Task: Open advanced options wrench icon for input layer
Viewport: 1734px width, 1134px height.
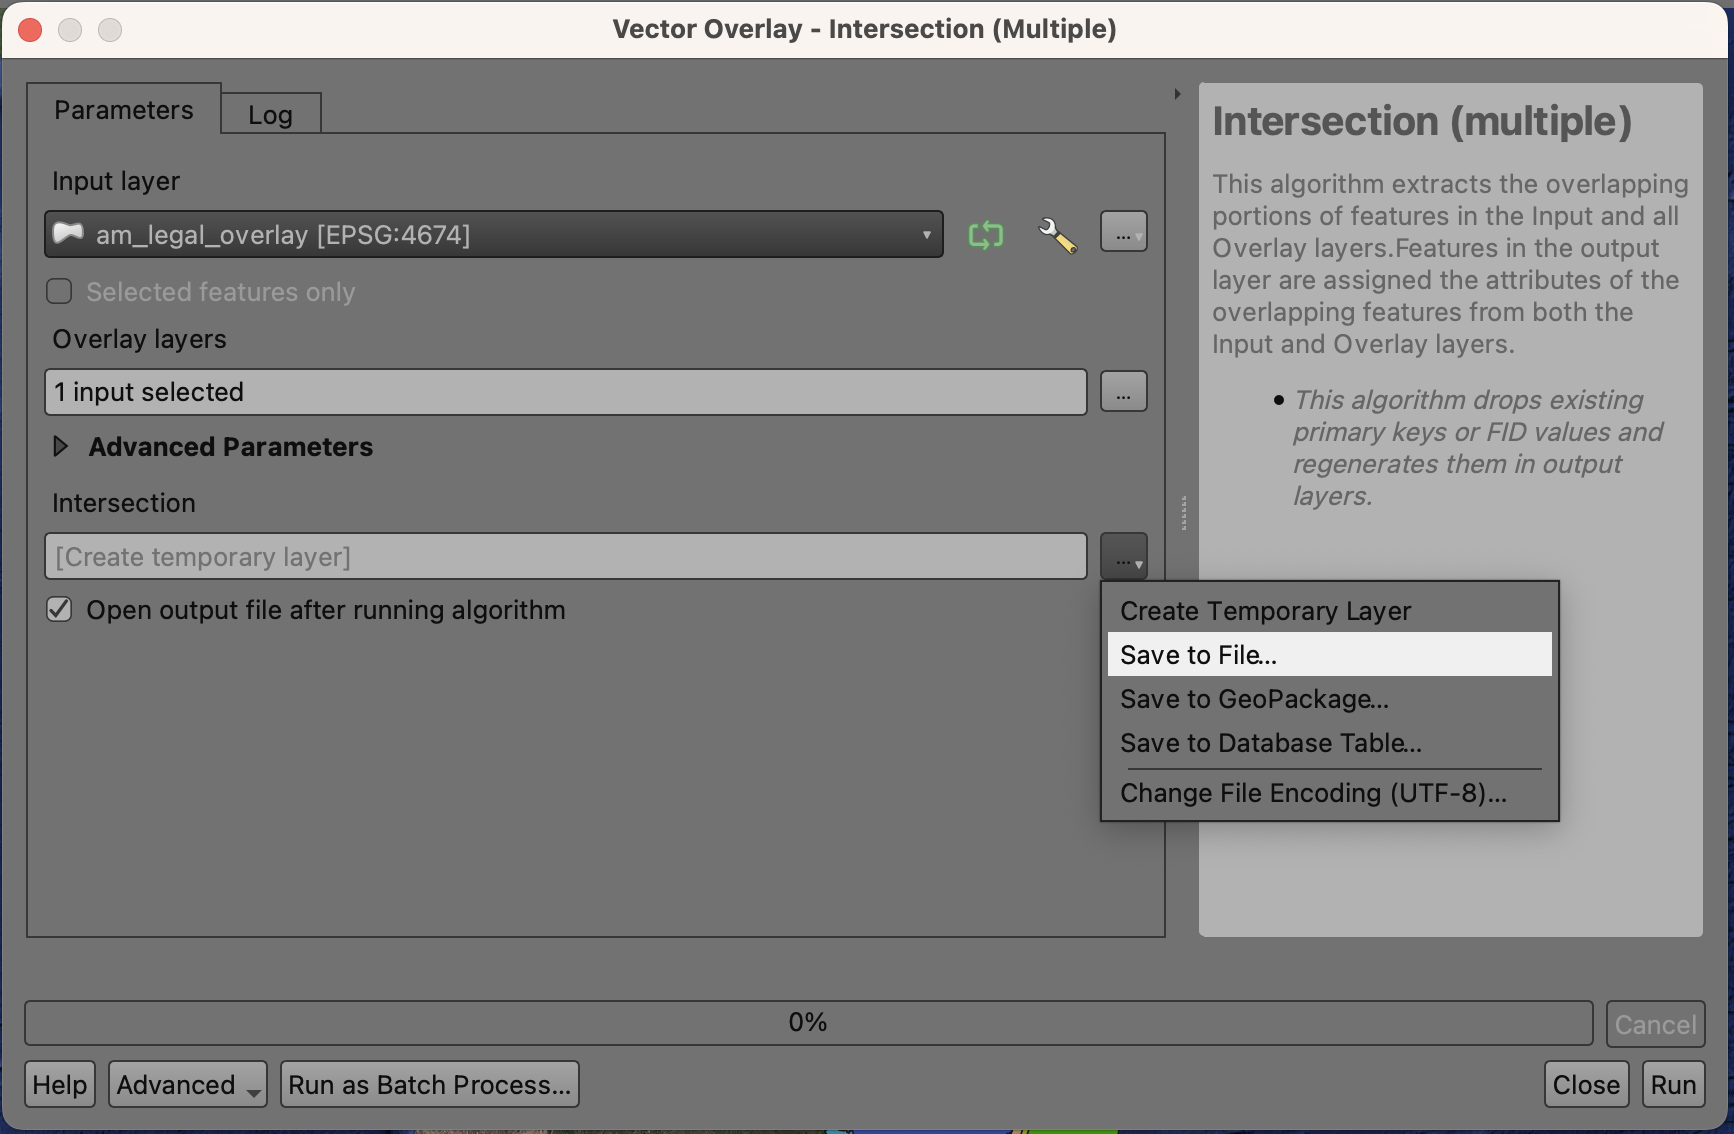Action: [x=1057, y=235]
